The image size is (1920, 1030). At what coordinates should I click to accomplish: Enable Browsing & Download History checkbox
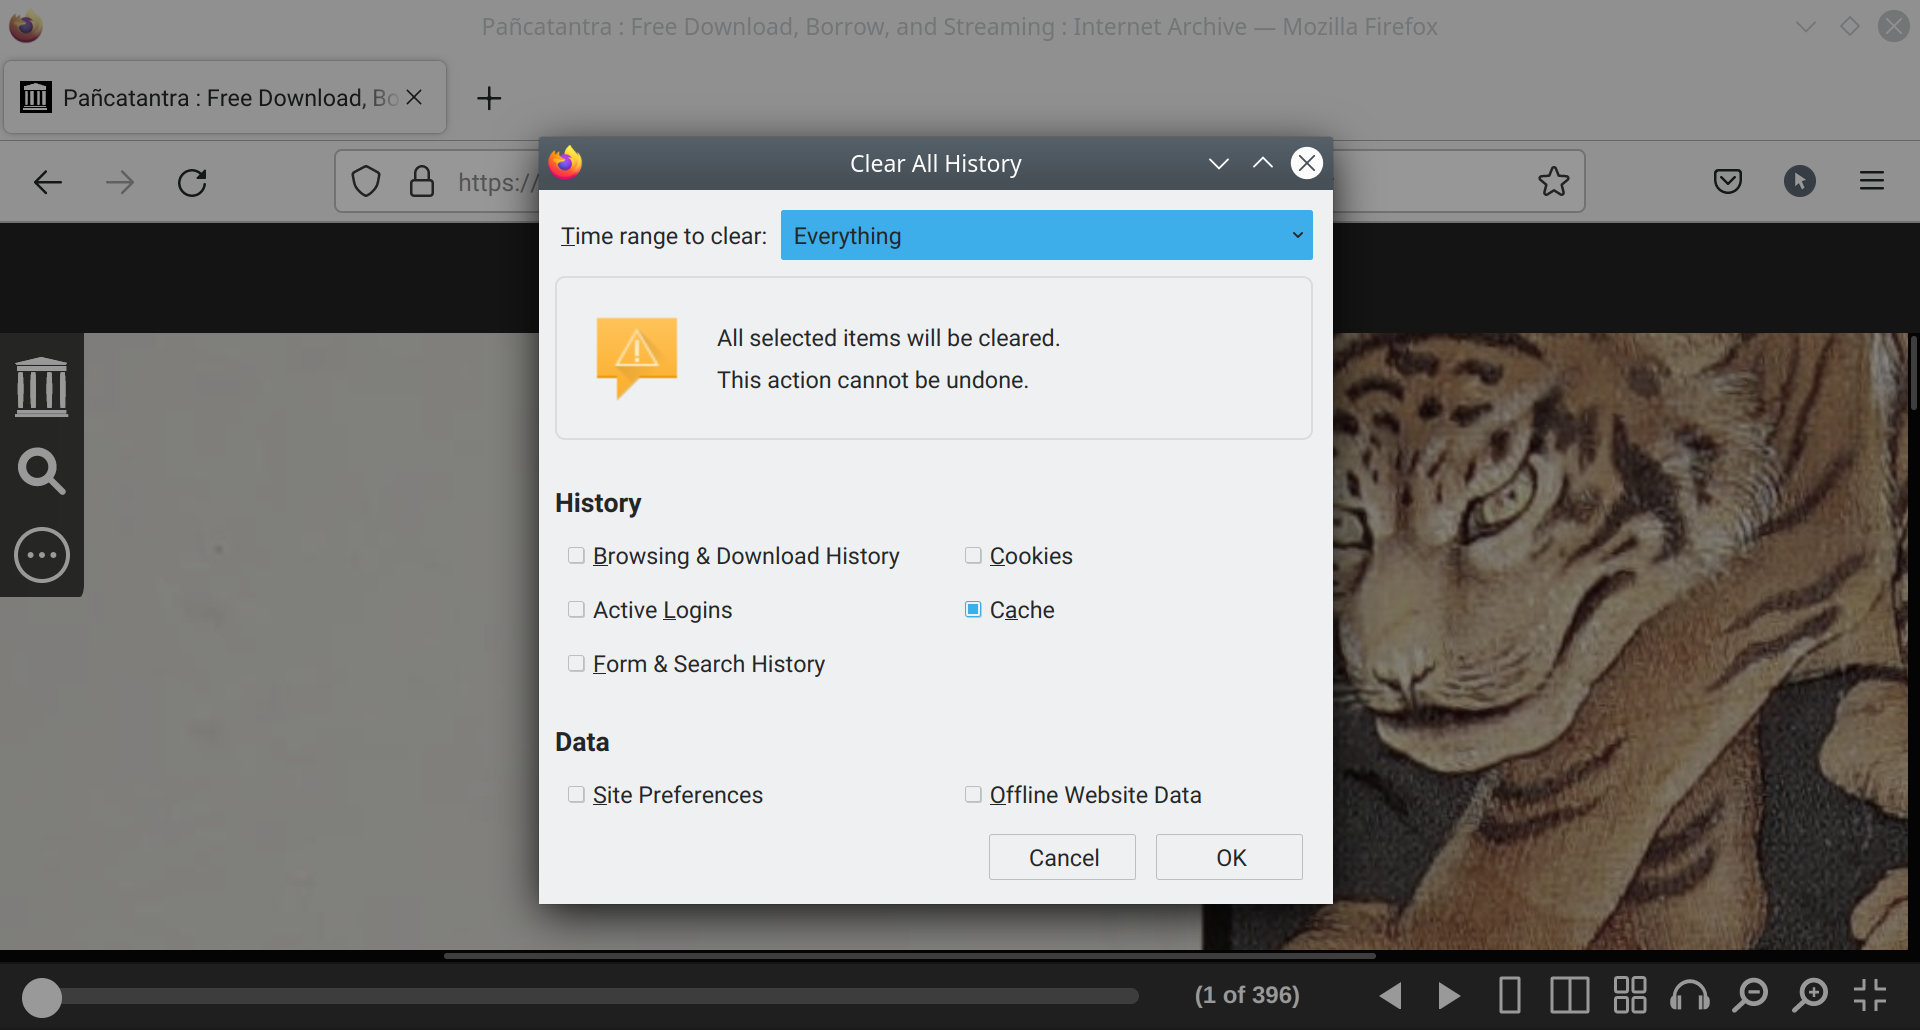click(576, 556)
